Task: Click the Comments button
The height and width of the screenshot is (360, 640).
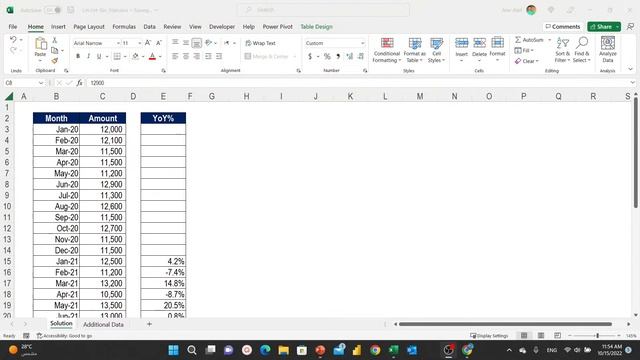Action: tap(562, 27)
